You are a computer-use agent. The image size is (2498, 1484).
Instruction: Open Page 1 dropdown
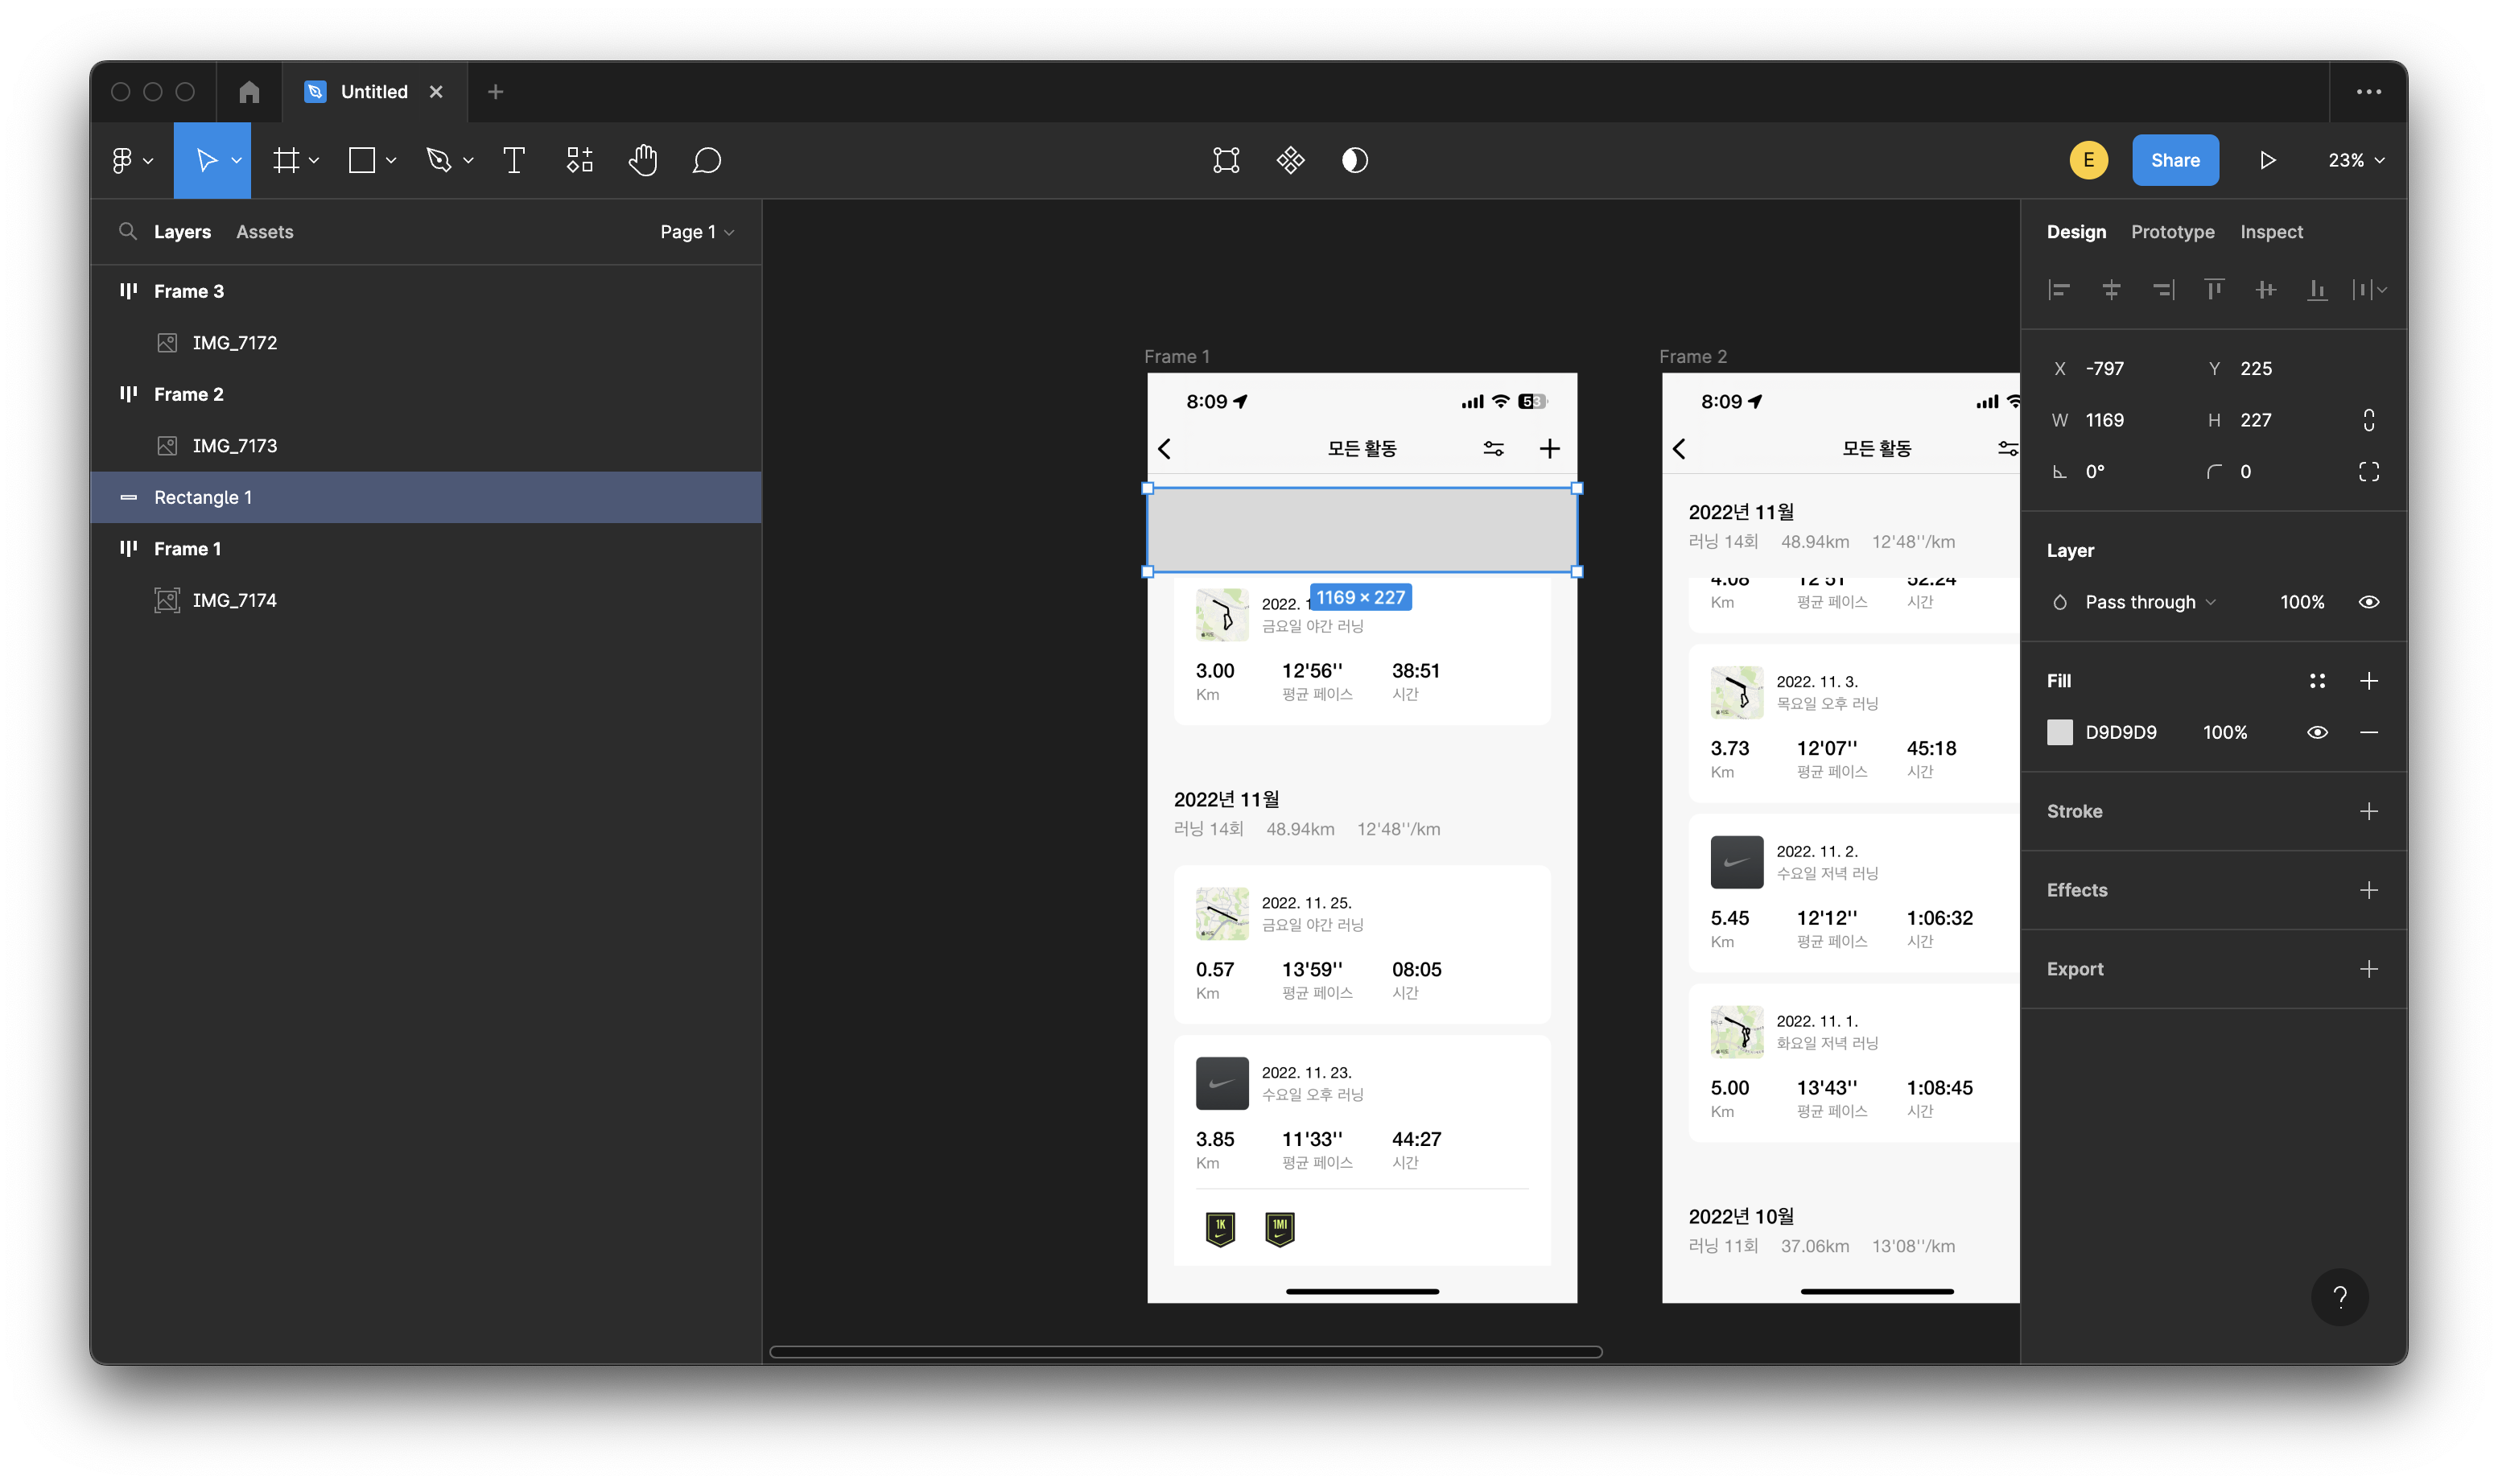(697, 232)
